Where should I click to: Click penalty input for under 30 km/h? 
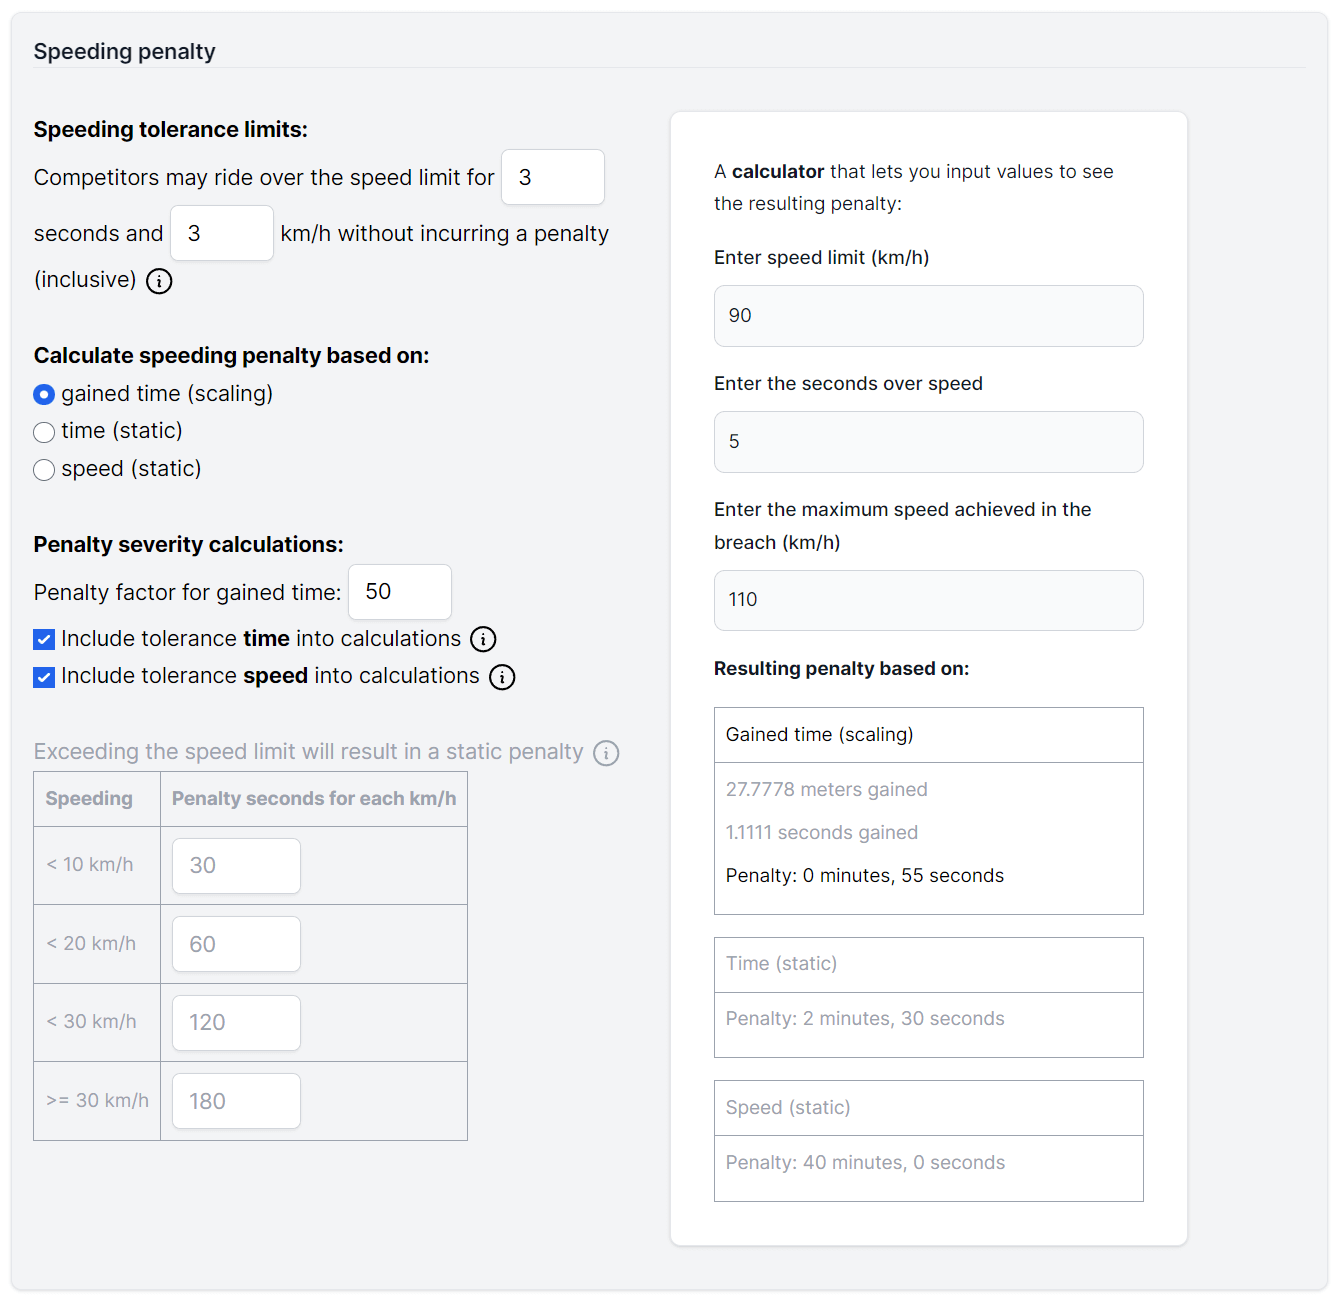236,1023
